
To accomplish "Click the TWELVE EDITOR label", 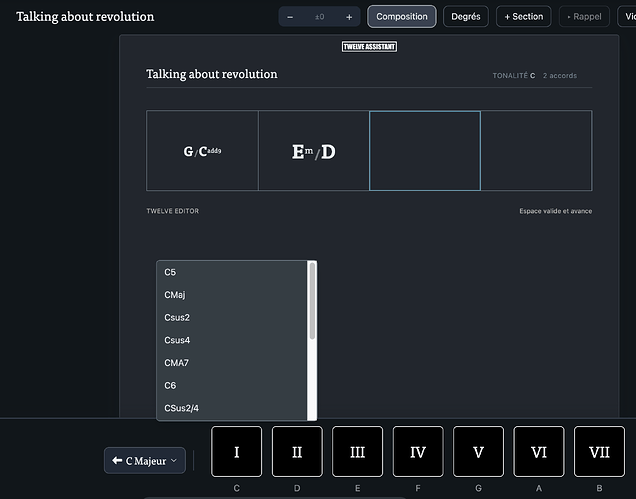I will 173,211.
